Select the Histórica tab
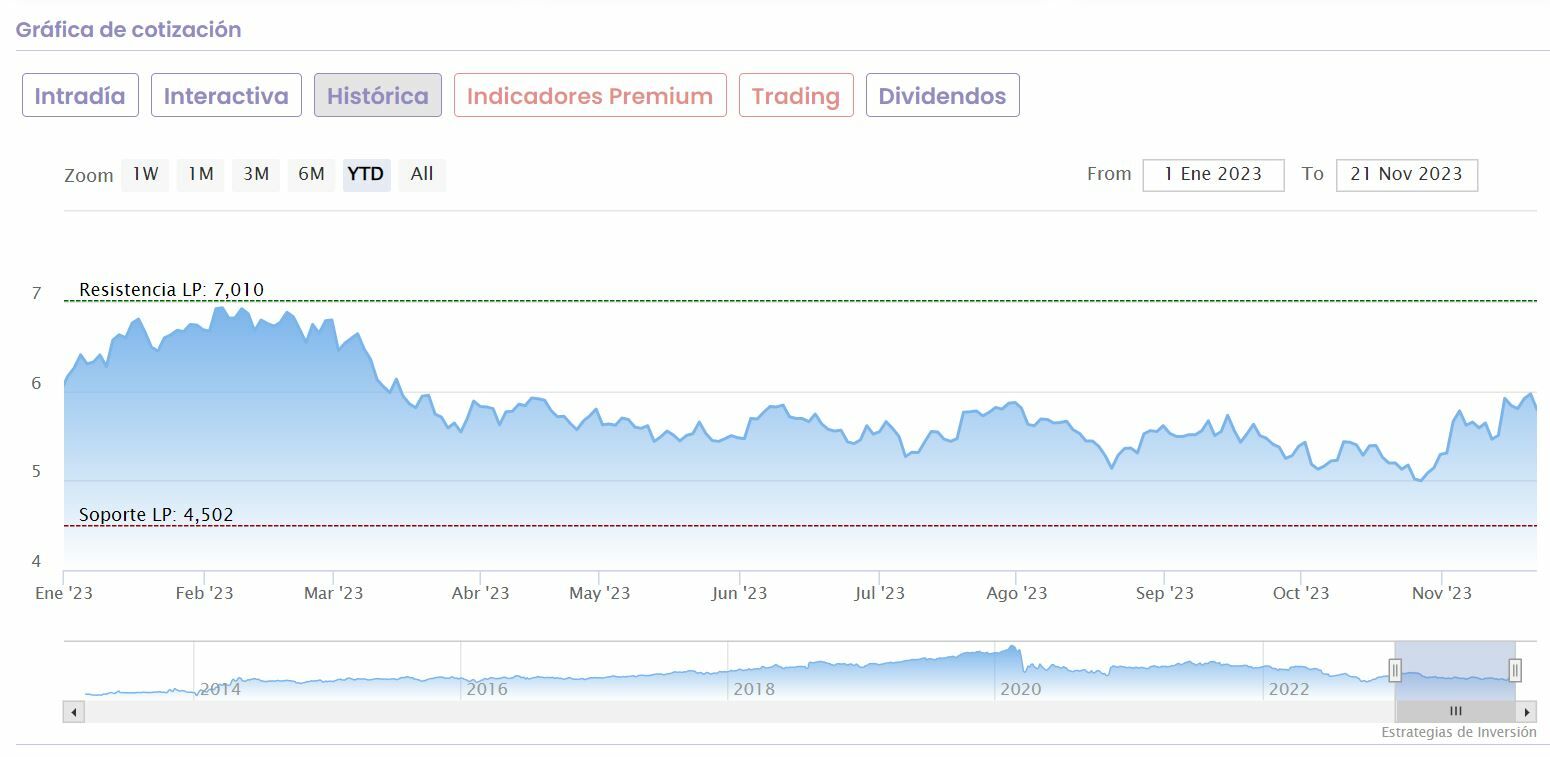Screen dimensions: 1550x757 pyautogui.click(x=377, y=96)
